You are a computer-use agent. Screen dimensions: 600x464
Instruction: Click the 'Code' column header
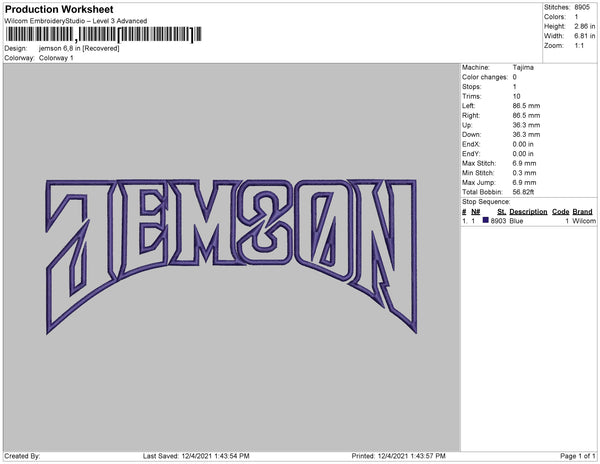tap(561, 212)
